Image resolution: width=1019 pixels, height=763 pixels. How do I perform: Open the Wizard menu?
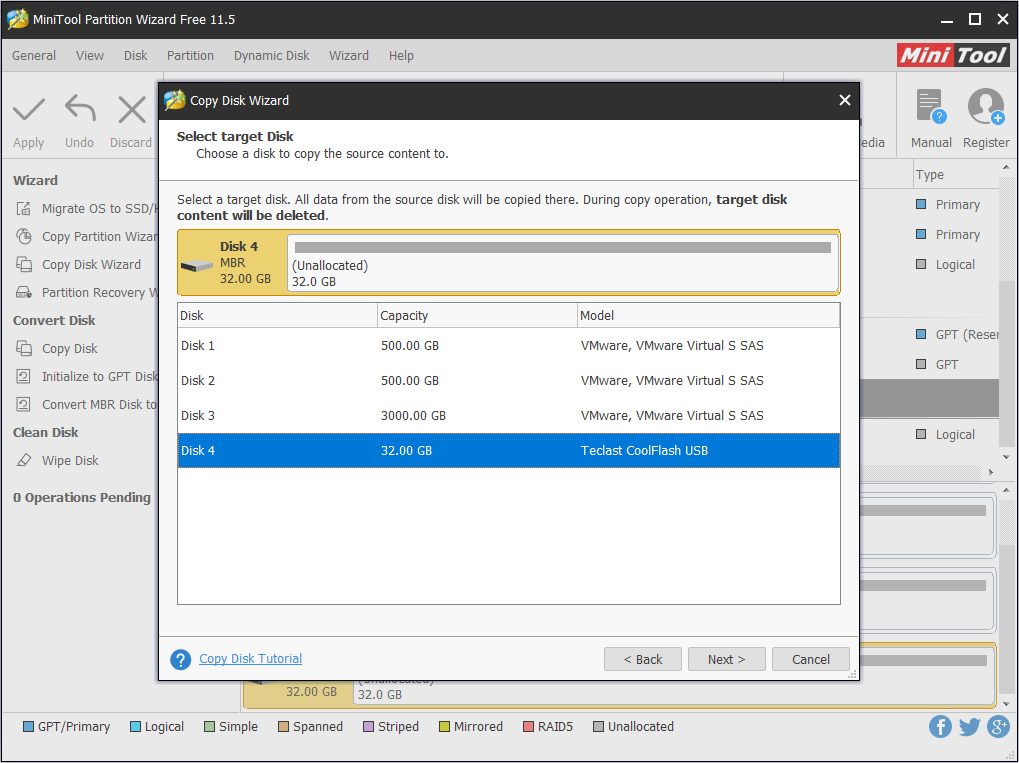coord(349,56)
